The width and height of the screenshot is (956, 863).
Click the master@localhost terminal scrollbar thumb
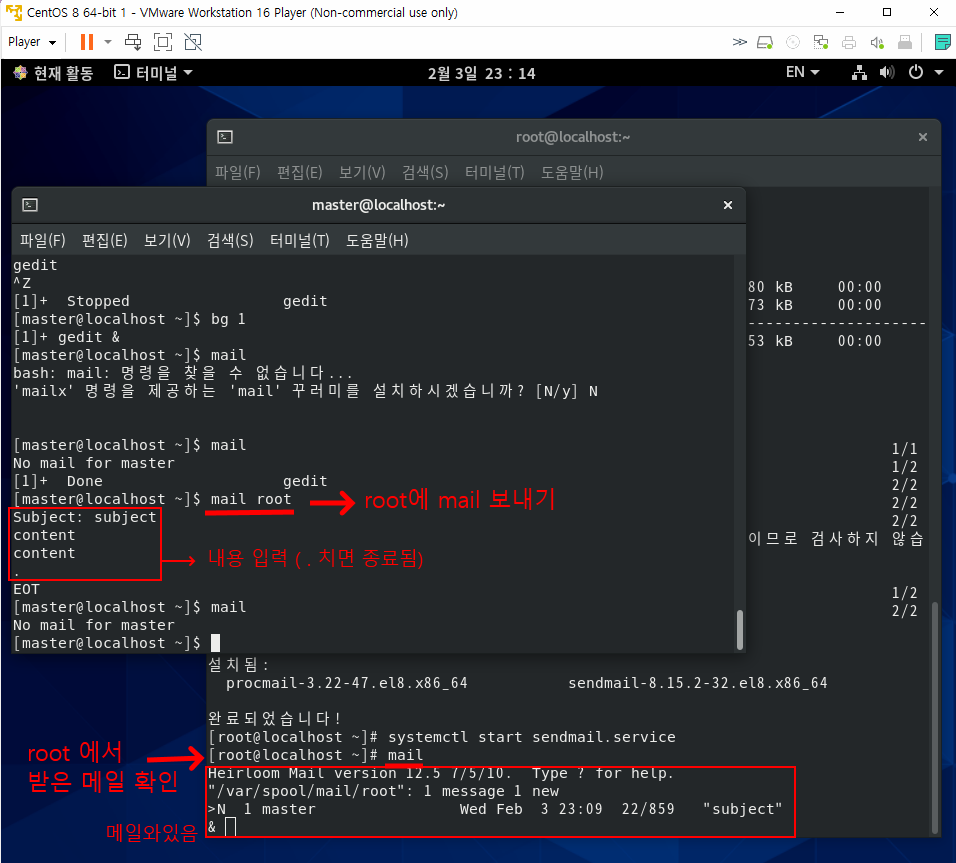click(x=740, y=629)
